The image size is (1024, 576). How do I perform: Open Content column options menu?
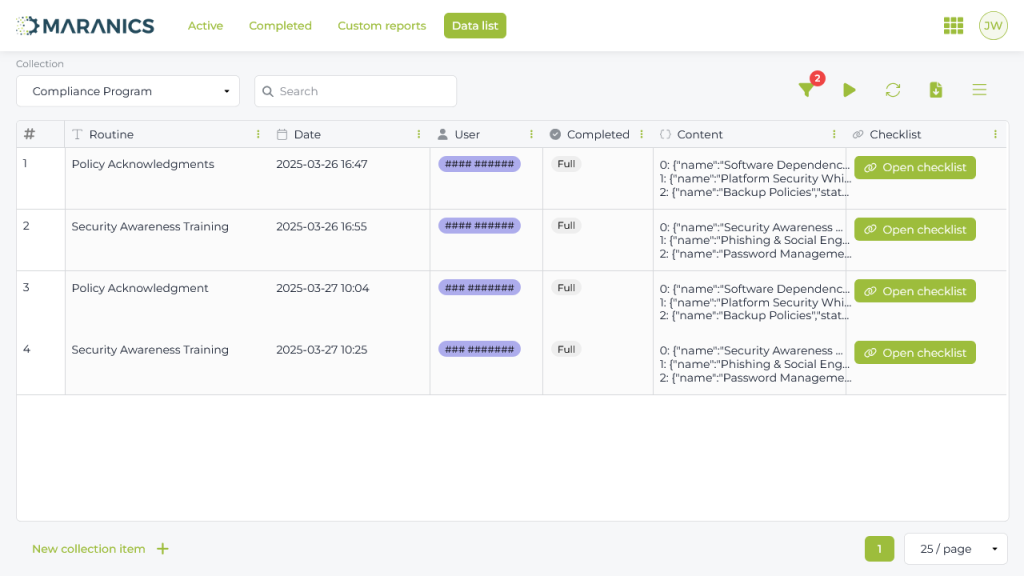click(834, 134)
